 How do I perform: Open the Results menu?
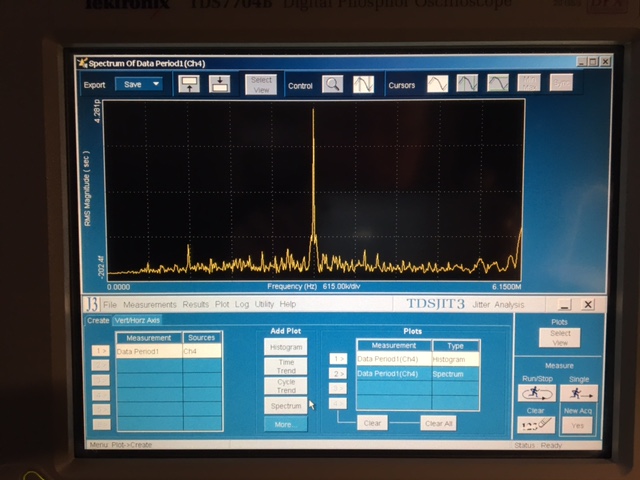pyautogui.click(x=196, y=304)
